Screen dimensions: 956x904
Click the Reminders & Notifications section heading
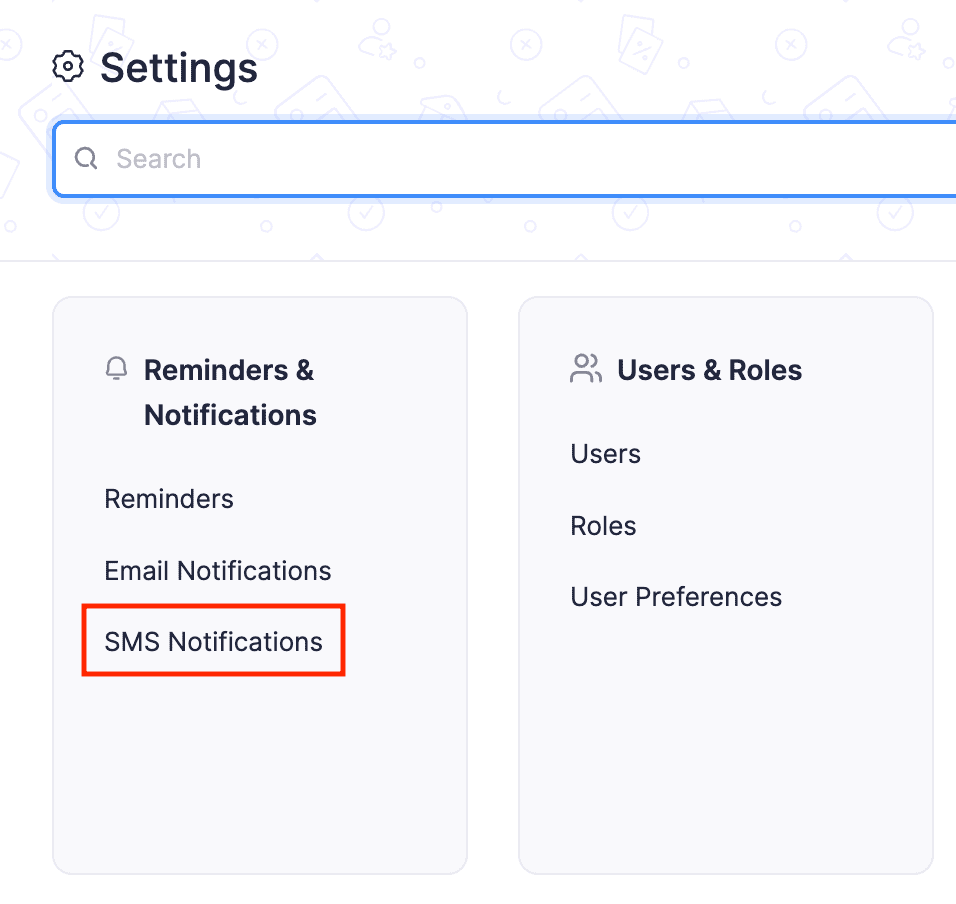[x=229, y=391]
